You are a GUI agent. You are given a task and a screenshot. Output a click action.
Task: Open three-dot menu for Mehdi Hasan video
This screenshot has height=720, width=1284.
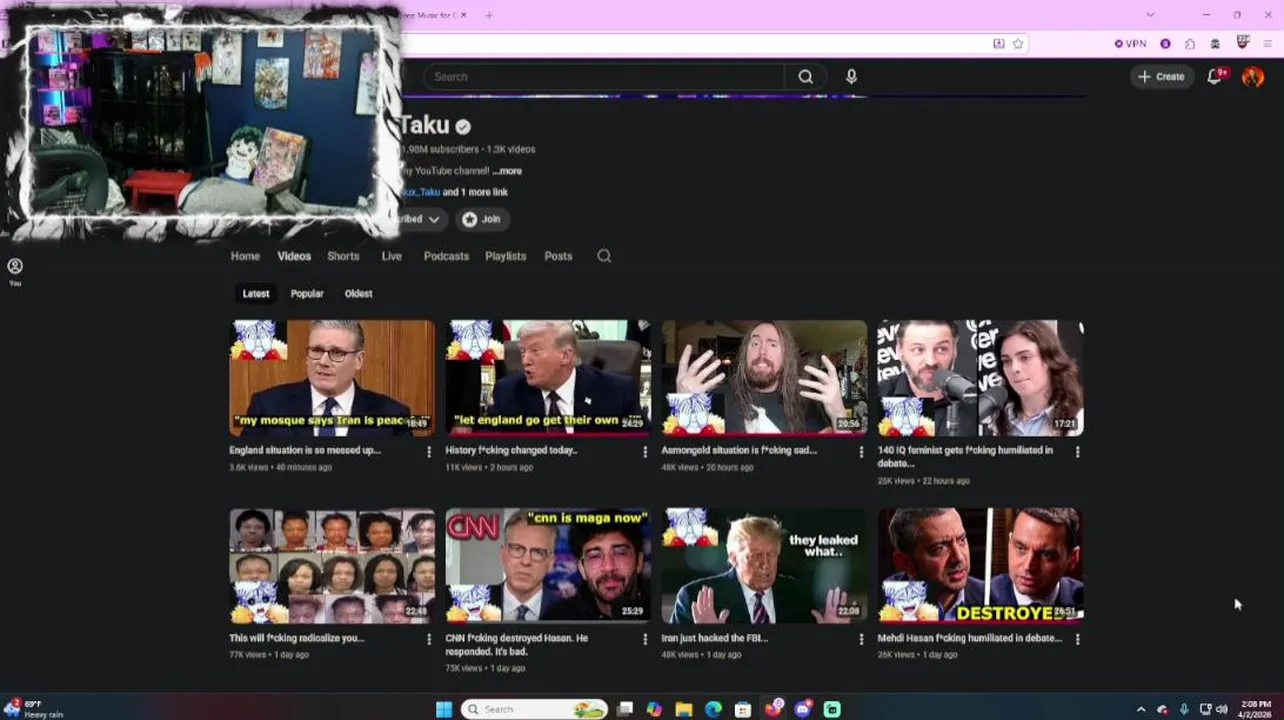(x=1077, y=639)
